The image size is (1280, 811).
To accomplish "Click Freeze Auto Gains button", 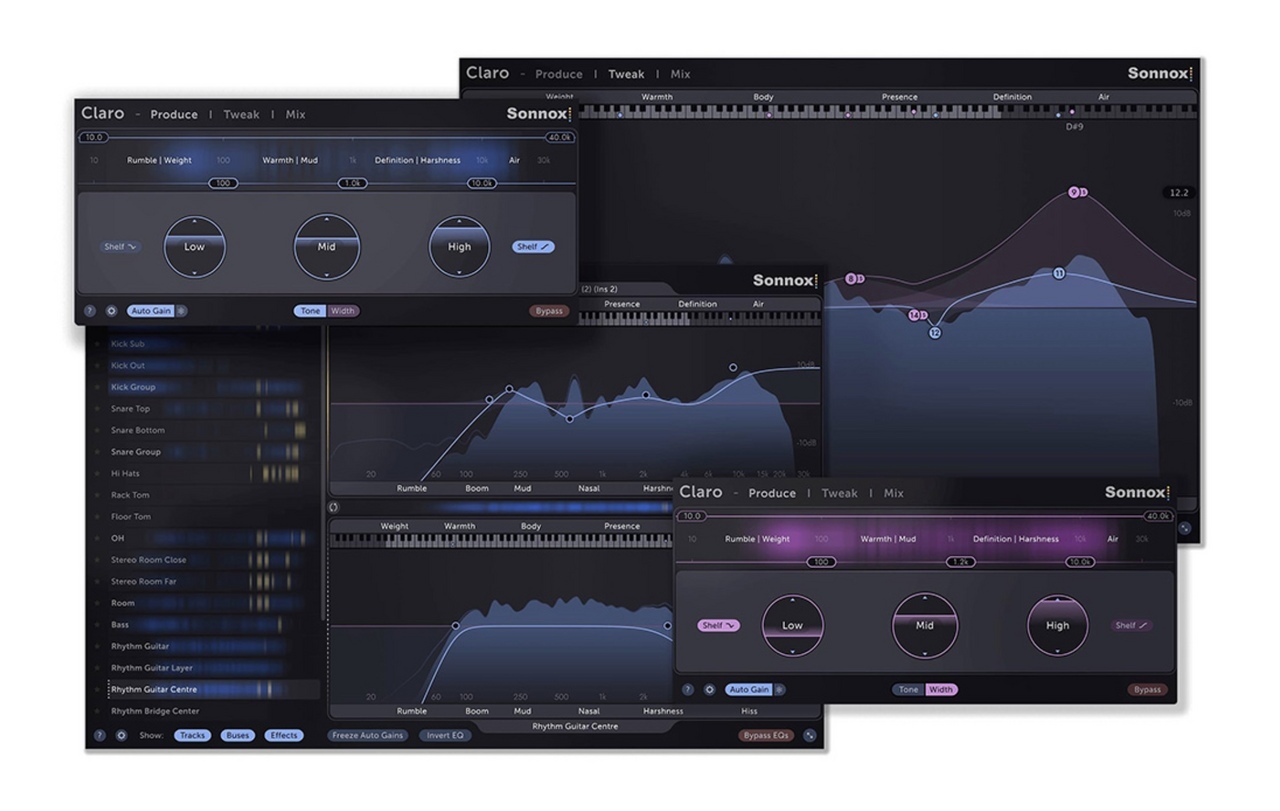I will 368,736.
